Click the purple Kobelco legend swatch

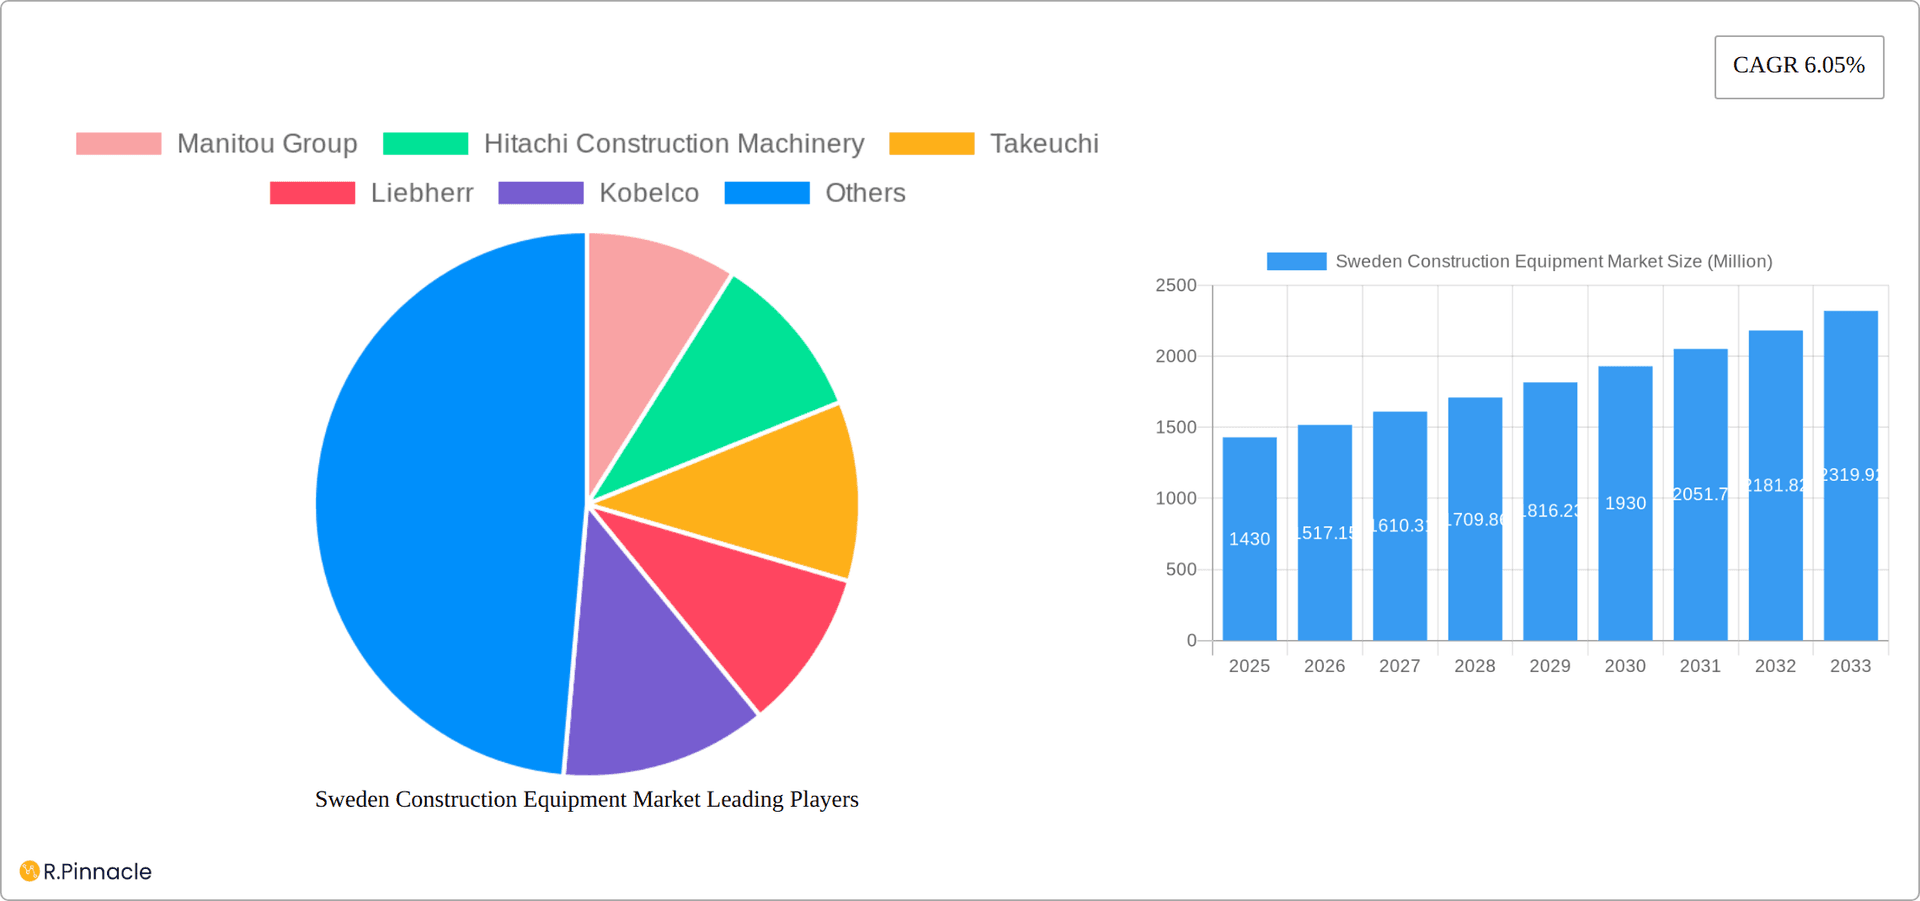point(540,192)
